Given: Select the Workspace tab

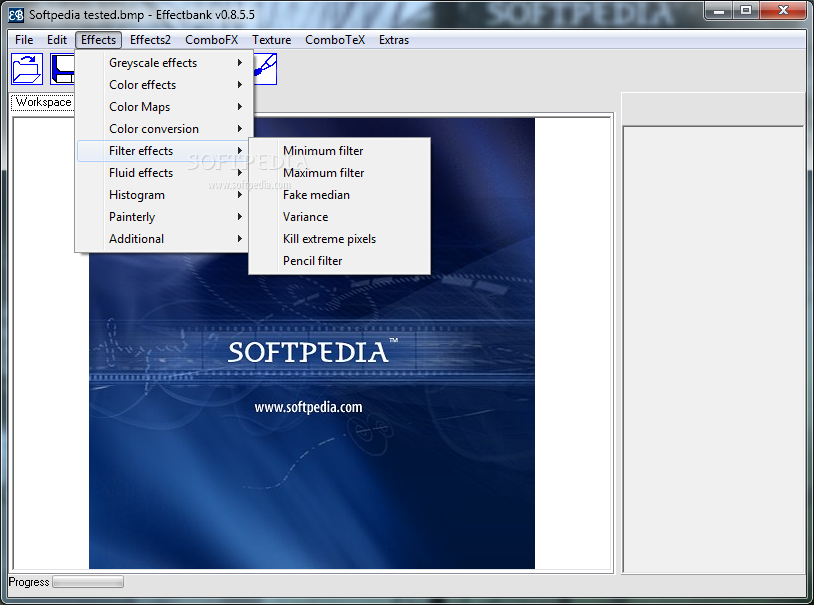Looking at the screenshot, I should (43, 102).
